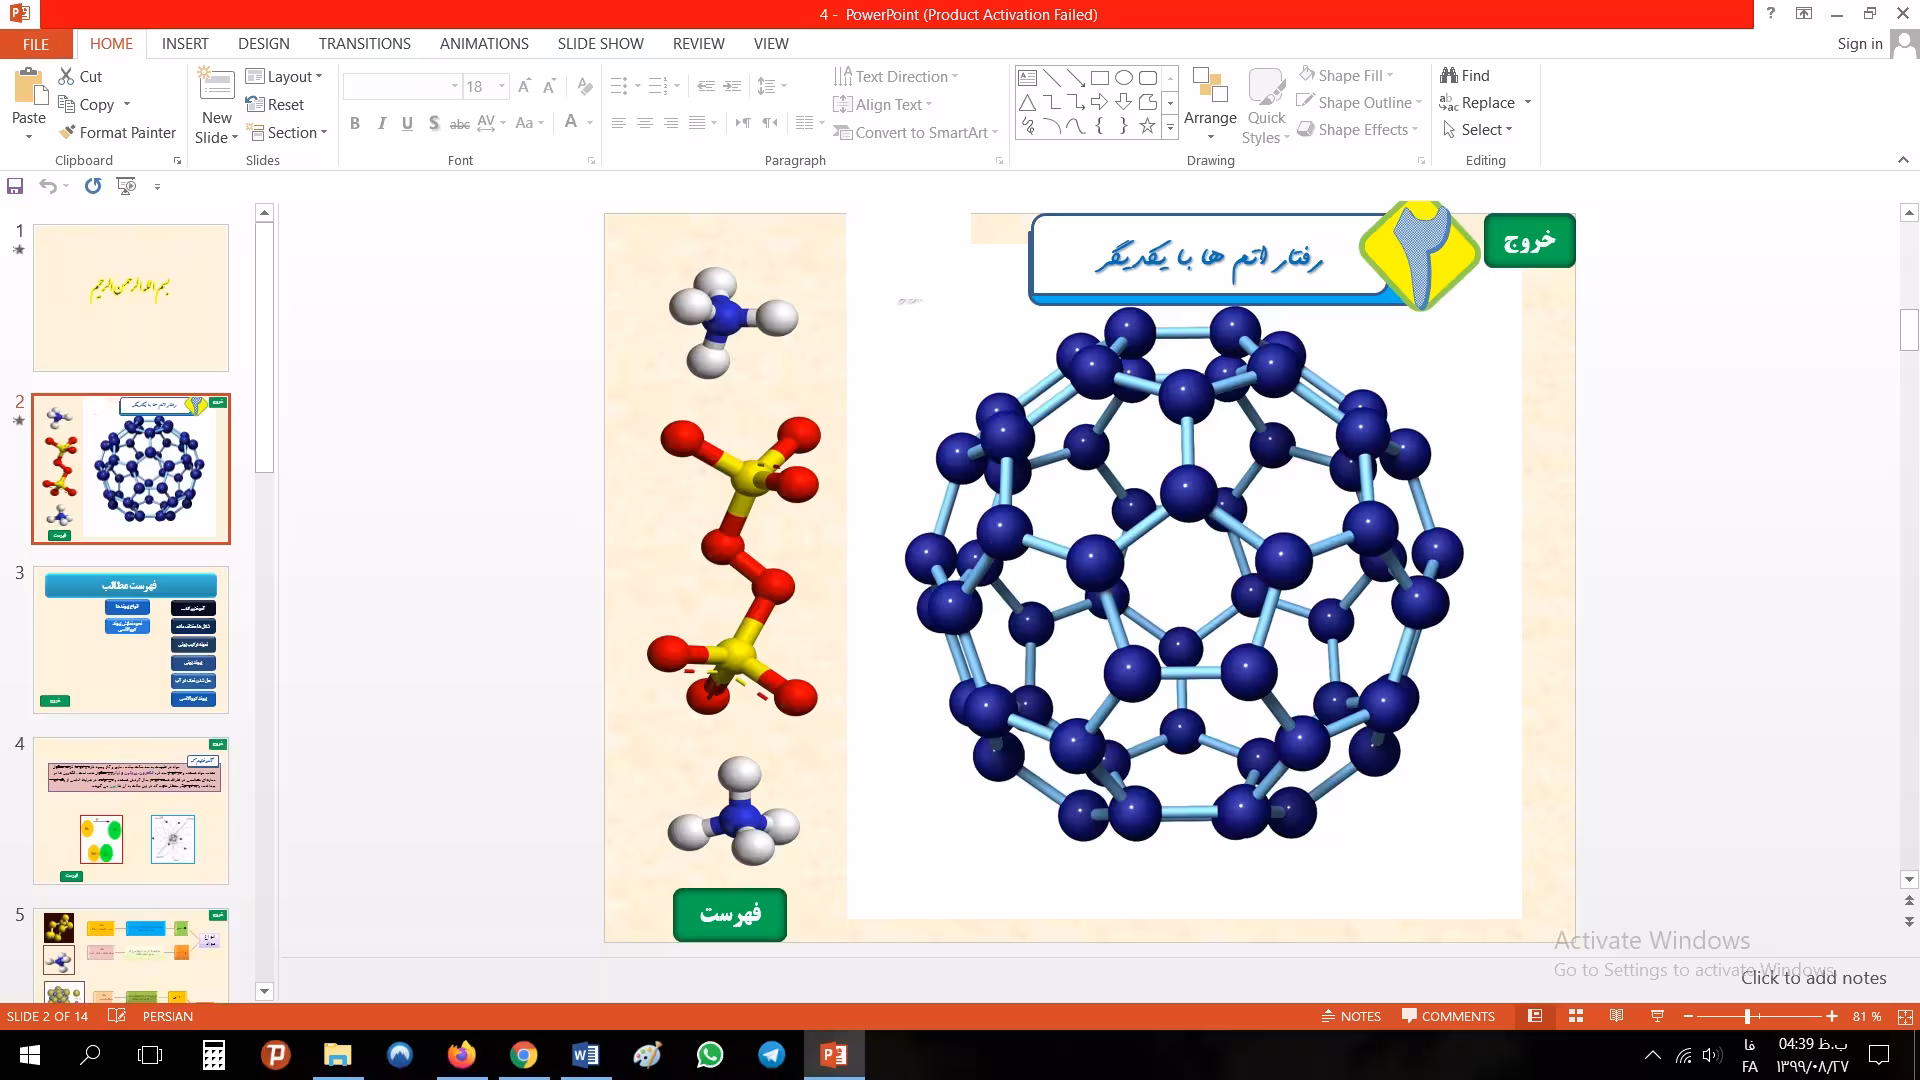Click the NOTES button in status bar
The width and height of the screenshot is (1920, 1080).
(1351, 1016)
